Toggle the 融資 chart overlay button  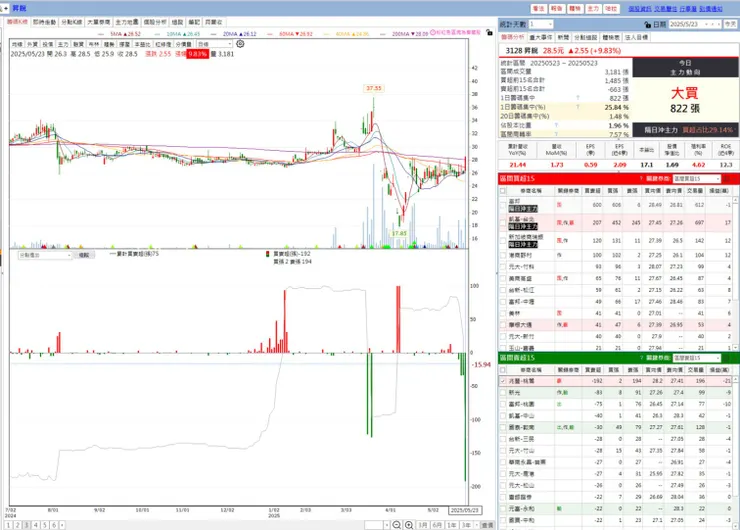(78, 44)
